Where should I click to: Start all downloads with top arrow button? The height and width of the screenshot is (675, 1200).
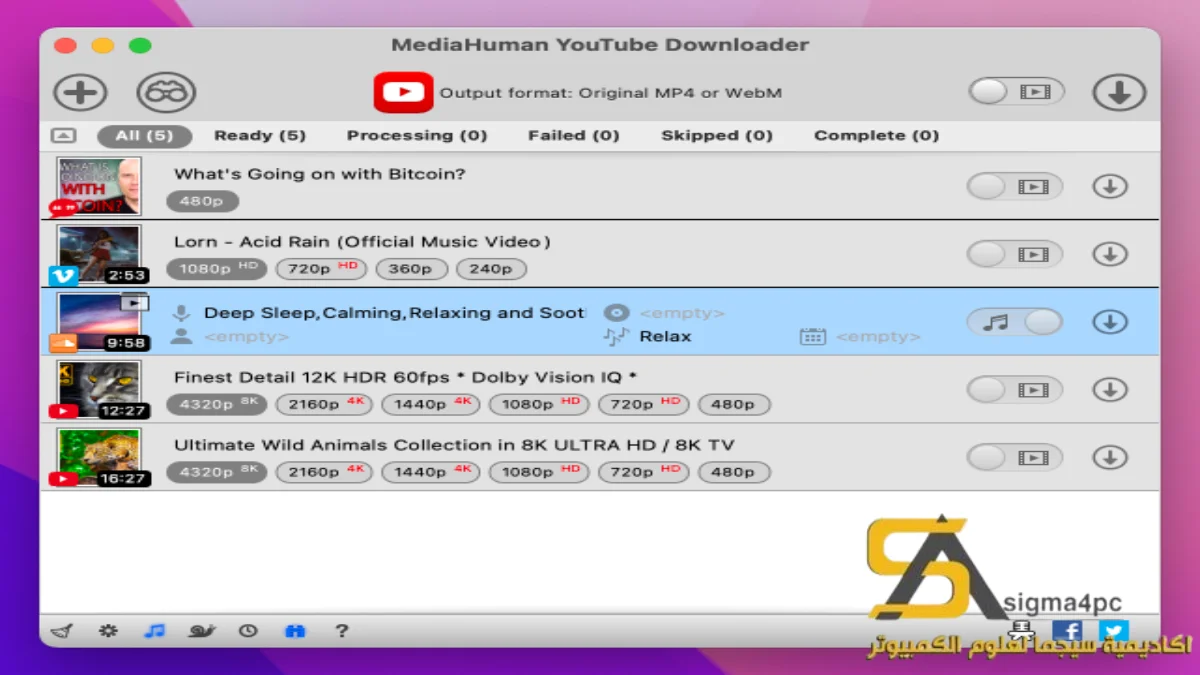click(1119, 93)
